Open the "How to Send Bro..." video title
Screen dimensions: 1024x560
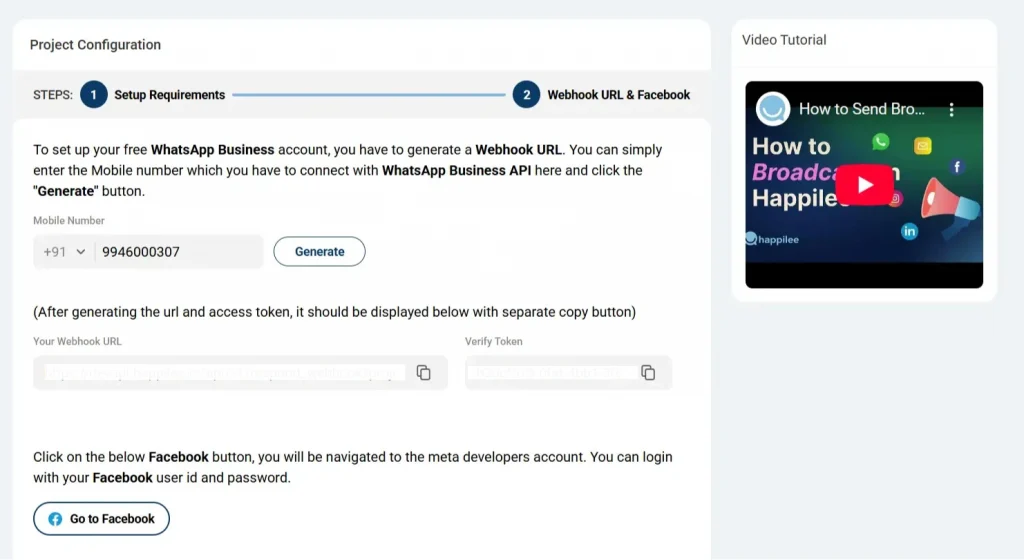pos(862,109)
